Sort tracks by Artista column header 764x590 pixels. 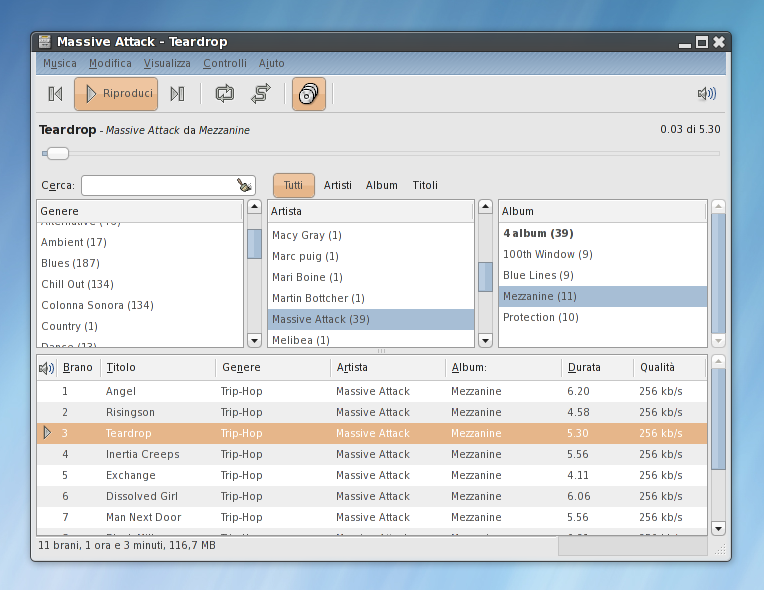pos(388,367)
